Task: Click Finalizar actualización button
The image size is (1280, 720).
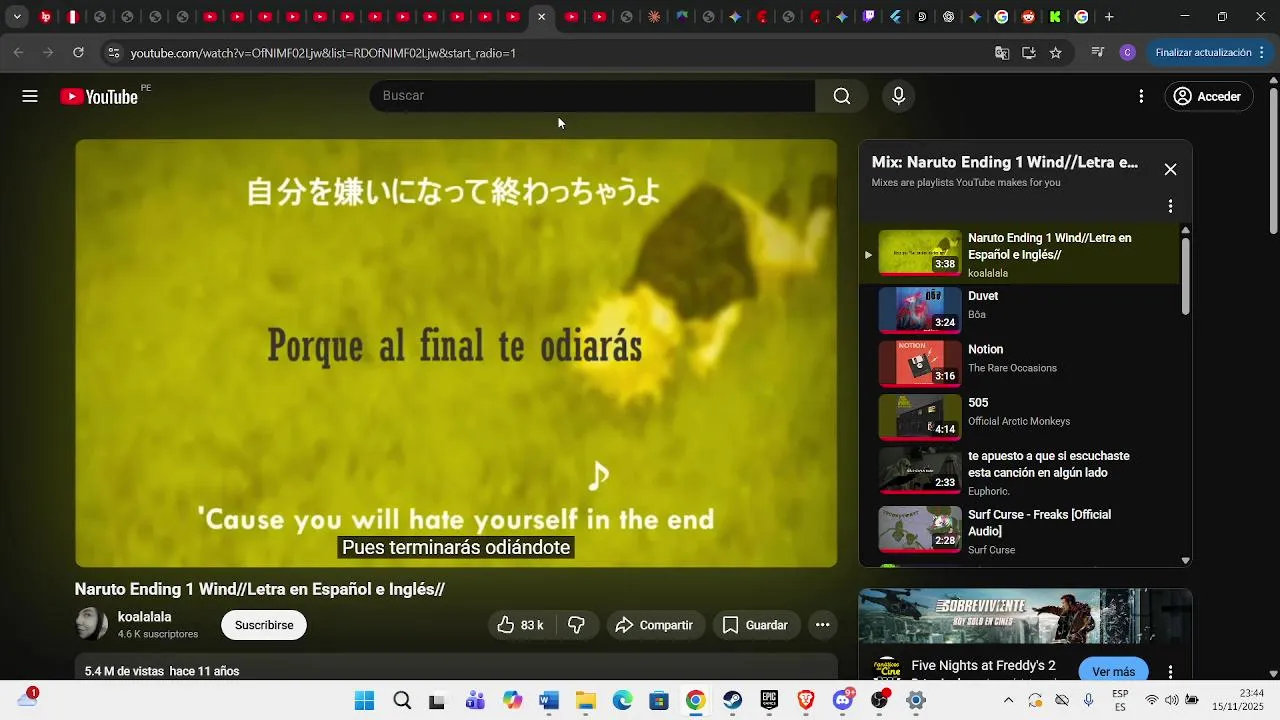Action: tap(1210, 53)
